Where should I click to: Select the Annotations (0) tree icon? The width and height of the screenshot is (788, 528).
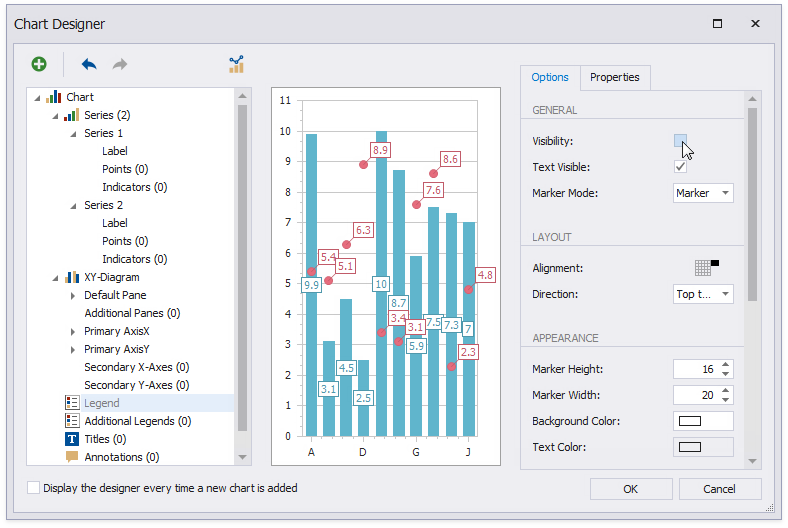tap(72, 457)
